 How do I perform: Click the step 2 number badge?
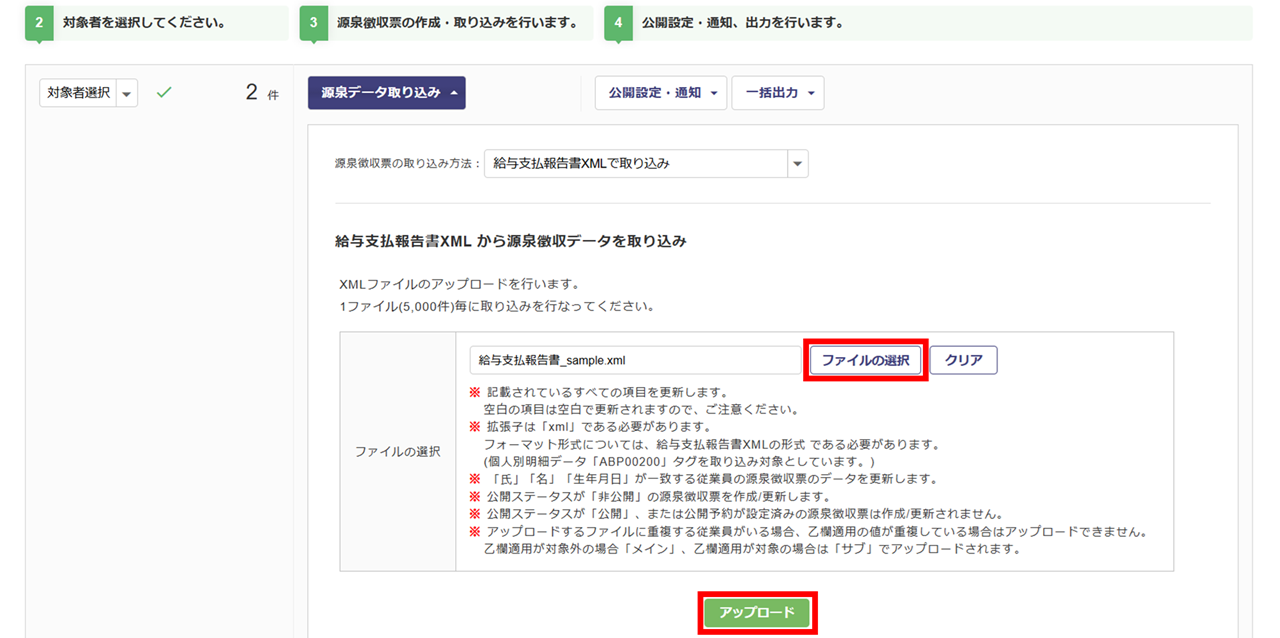click(39, 22)
